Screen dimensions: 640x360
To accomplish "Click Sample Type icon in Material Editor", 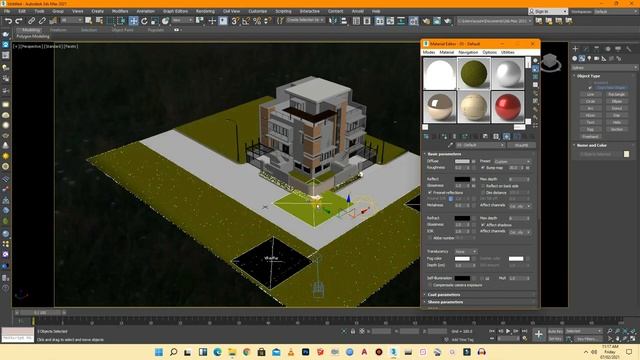I will click(x=536, y=60).
